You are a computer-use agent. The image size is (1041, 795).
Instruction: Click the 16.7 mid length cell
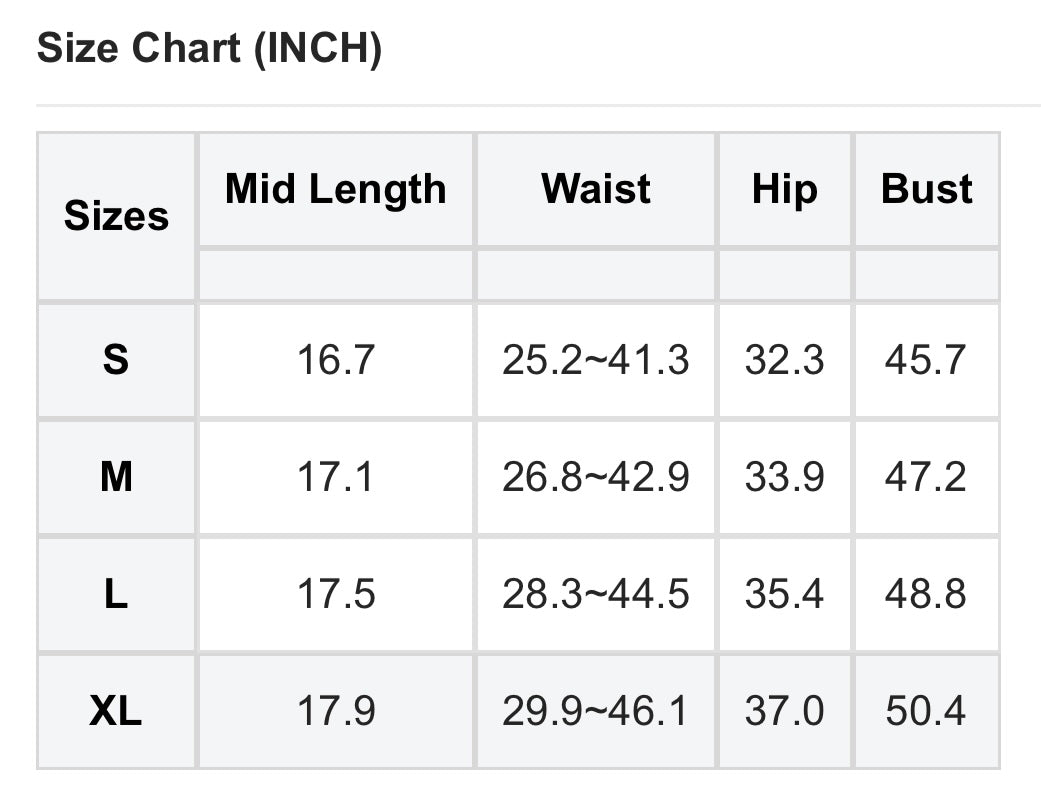coord(335,360)
